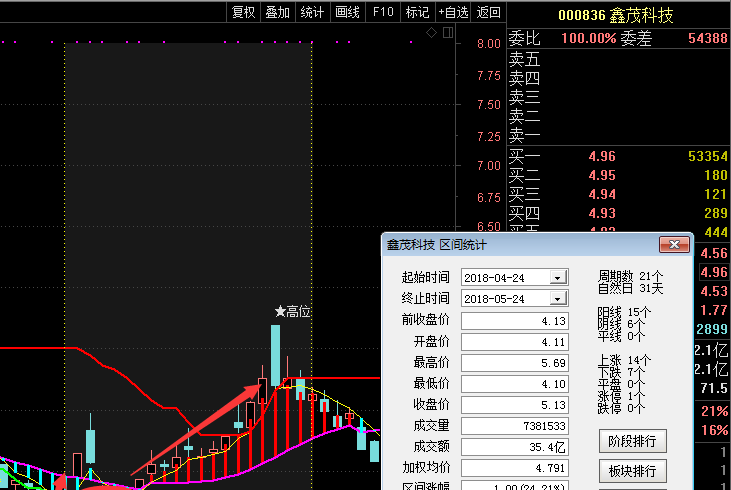Click the 开盘价 value 4.11
The width and height of the screenshot is (731, 490).
tap(515, 342)
